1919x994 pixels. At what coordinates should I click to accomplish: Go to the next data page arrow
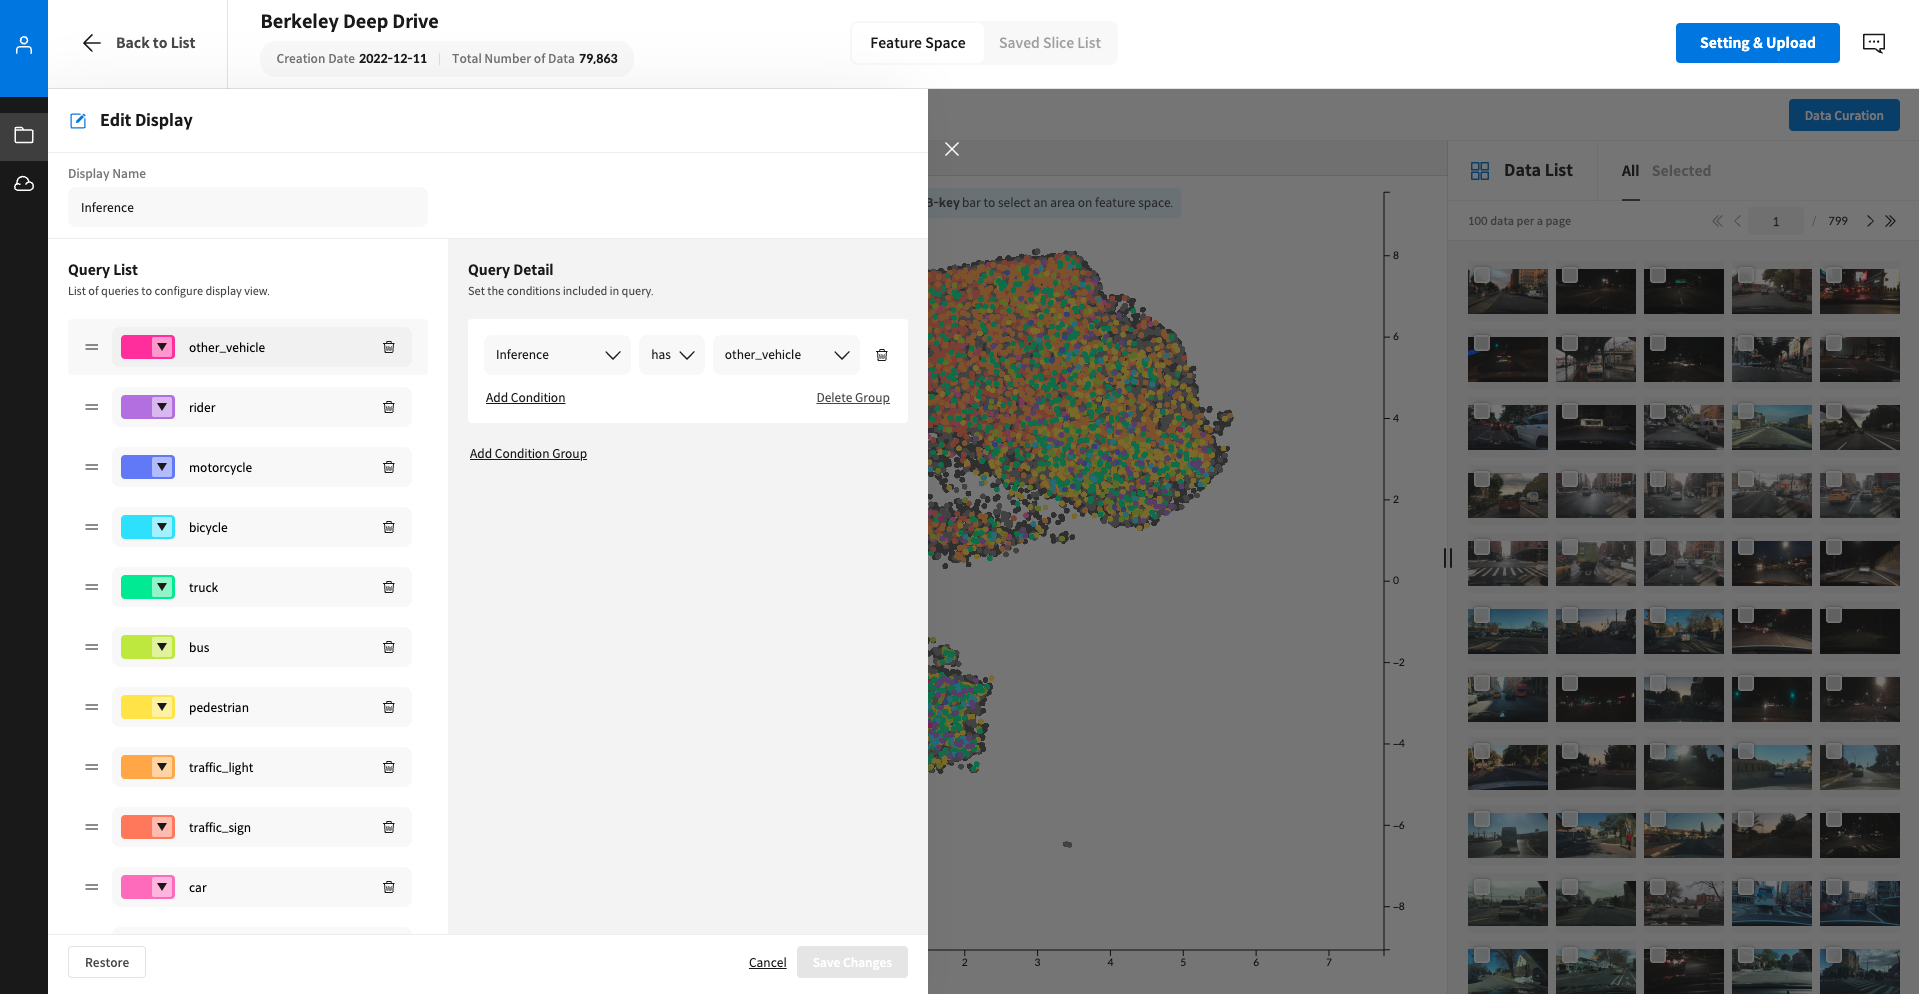(x=1870, y=221)
